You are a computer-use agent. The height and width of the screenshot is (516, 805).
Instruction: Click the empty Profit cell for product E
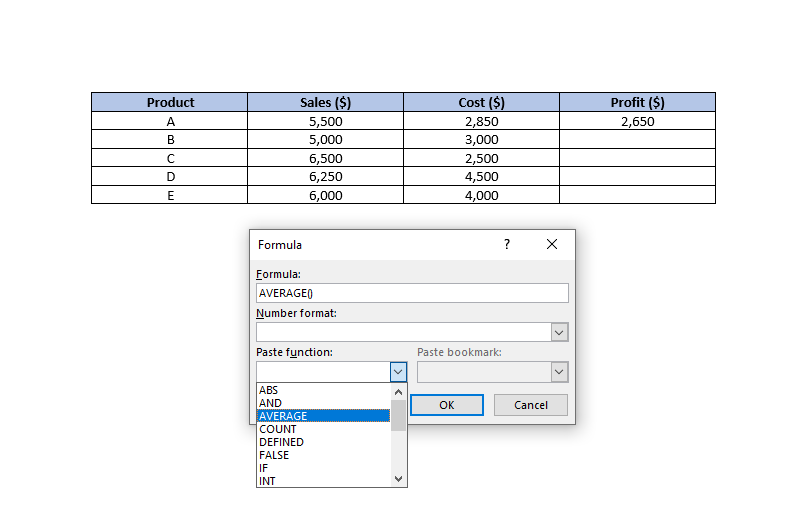click(638, 195)
